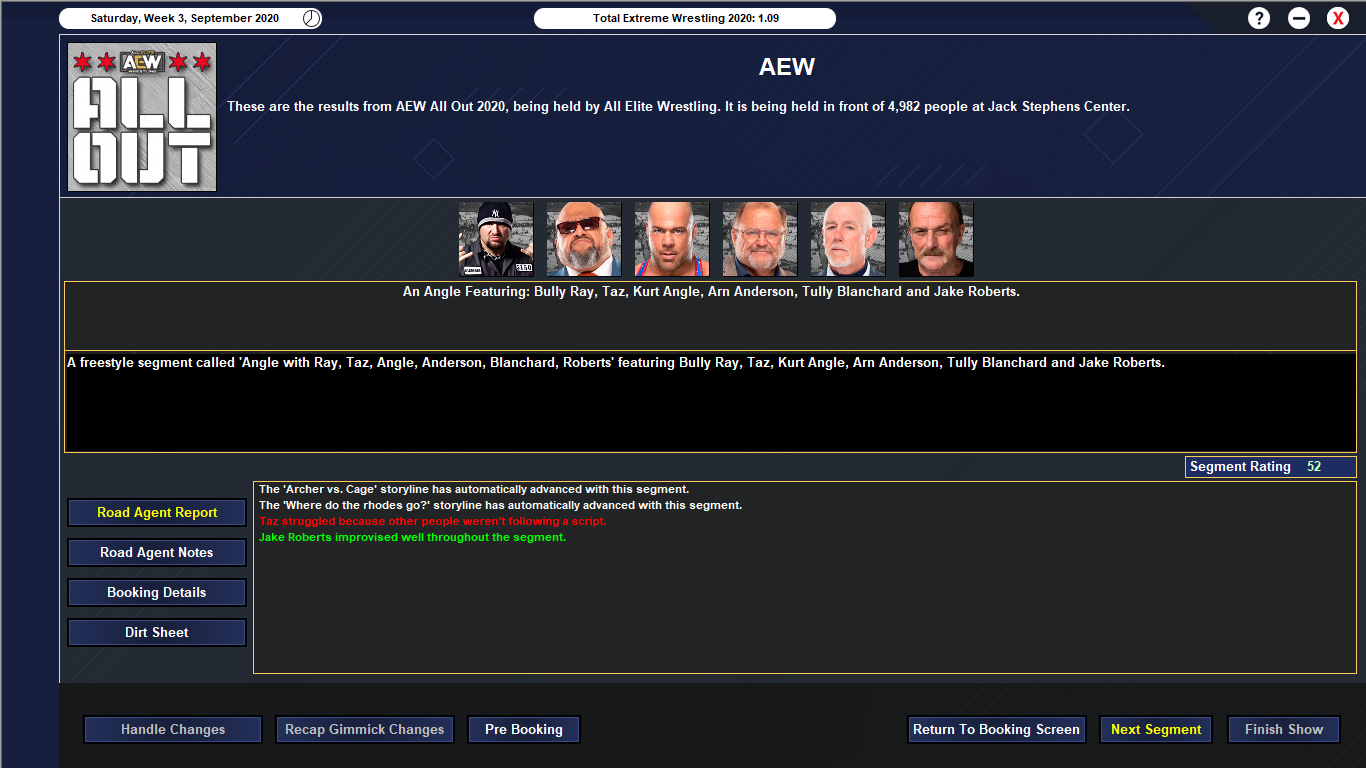This screenshot has width=1366, height=768.
Task: Select Arn Anderson's portrait
Action: [760, 239]
